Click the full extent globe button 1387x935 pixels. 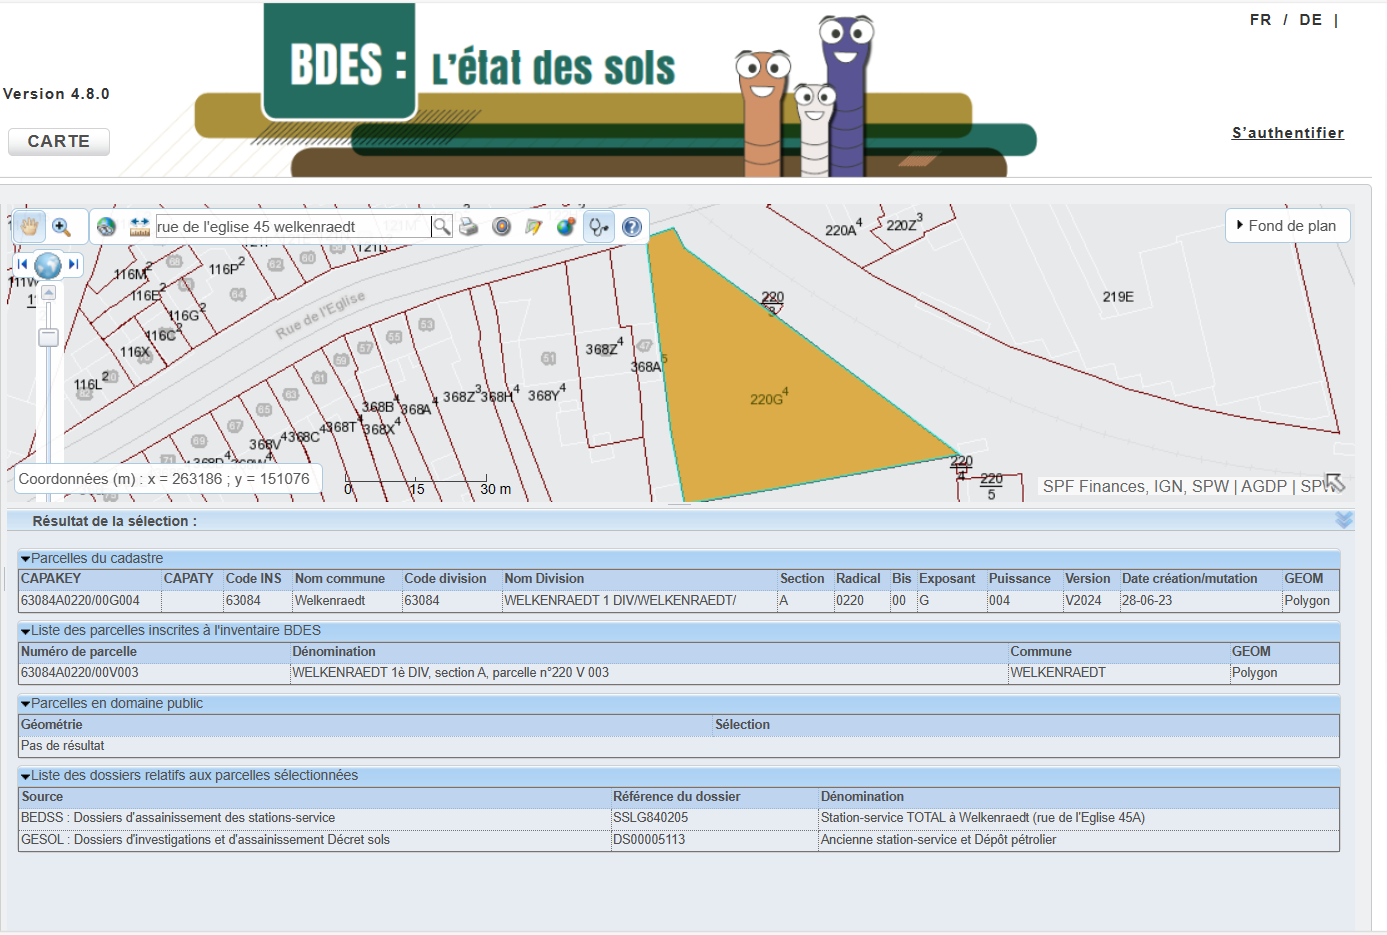pos(48,265)
